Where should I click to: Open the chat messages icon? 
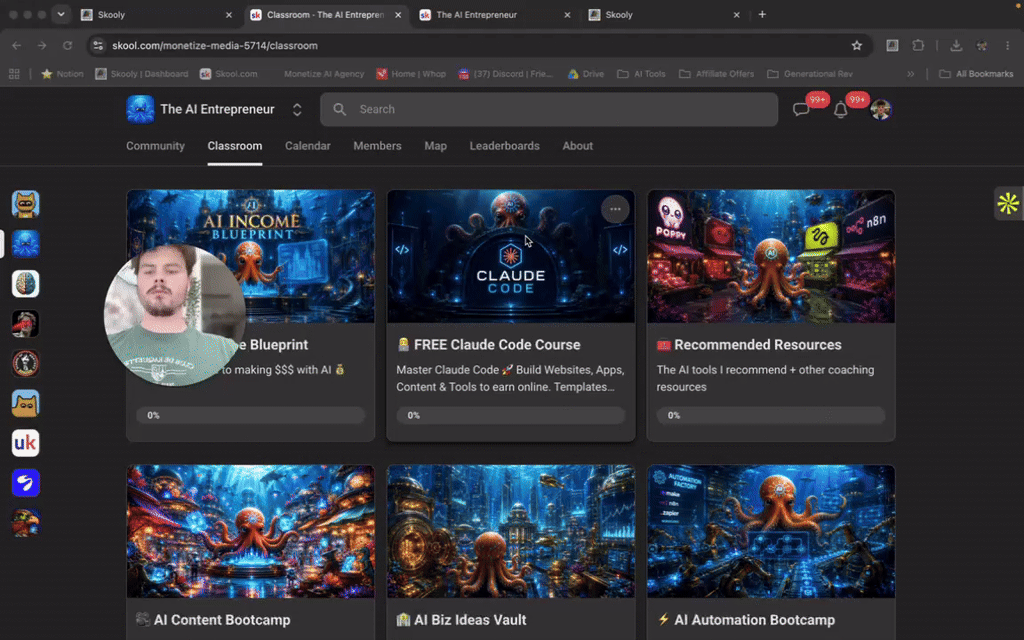[x=801, y=110]
